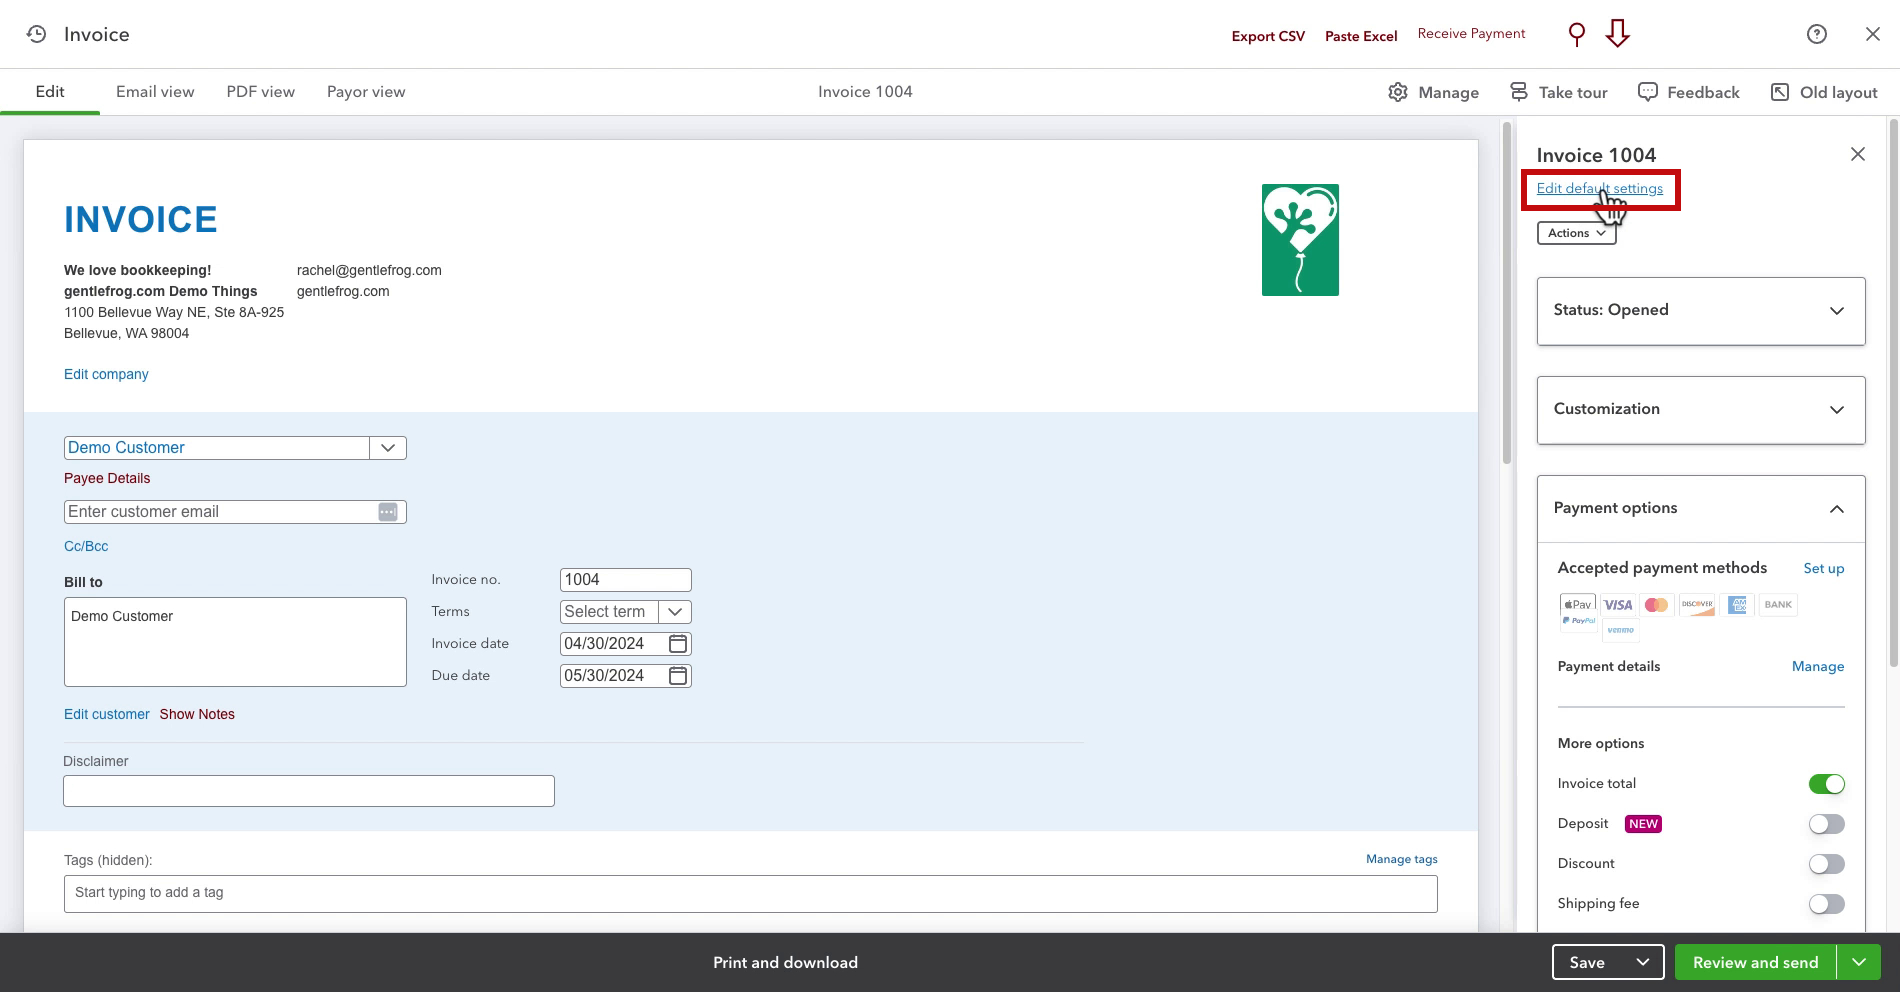Click the Venmo payment icon
The image size is (1900, 992).
pos(1620,630)
